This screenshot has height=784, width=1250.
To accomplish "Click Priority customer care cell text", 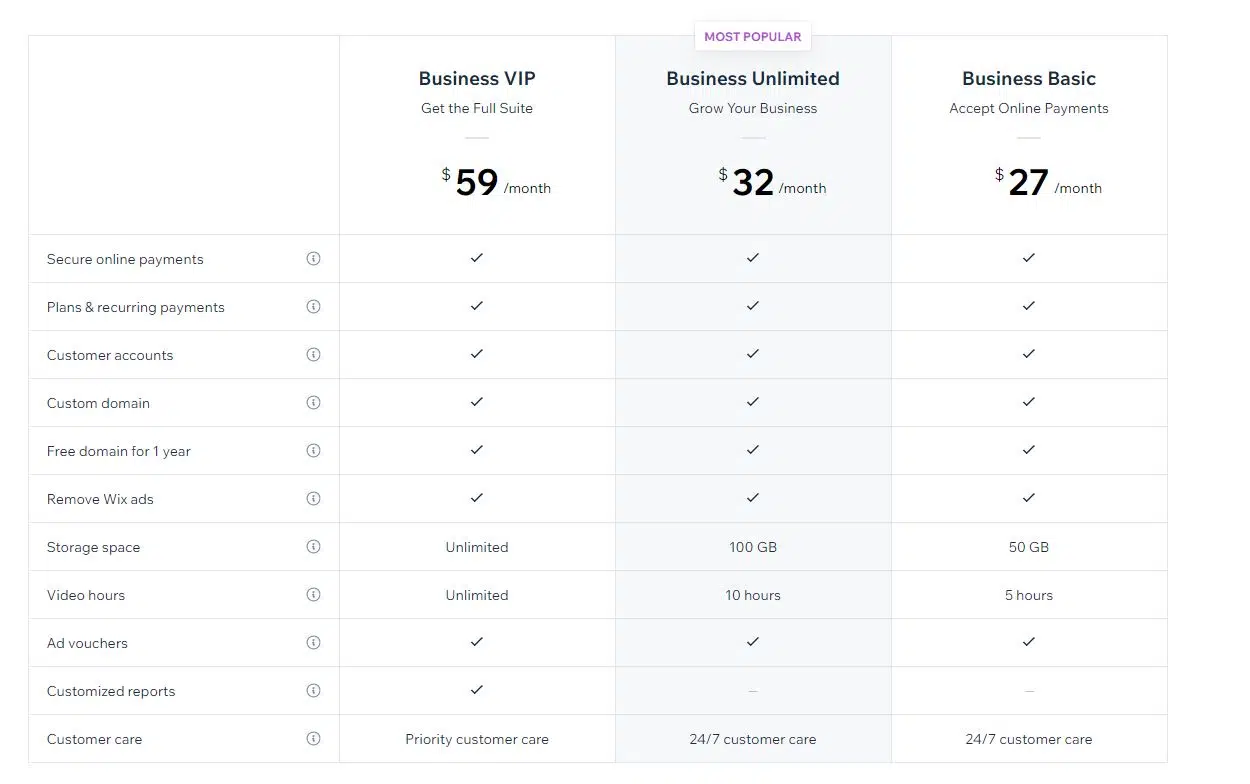I will click(477, 740).
